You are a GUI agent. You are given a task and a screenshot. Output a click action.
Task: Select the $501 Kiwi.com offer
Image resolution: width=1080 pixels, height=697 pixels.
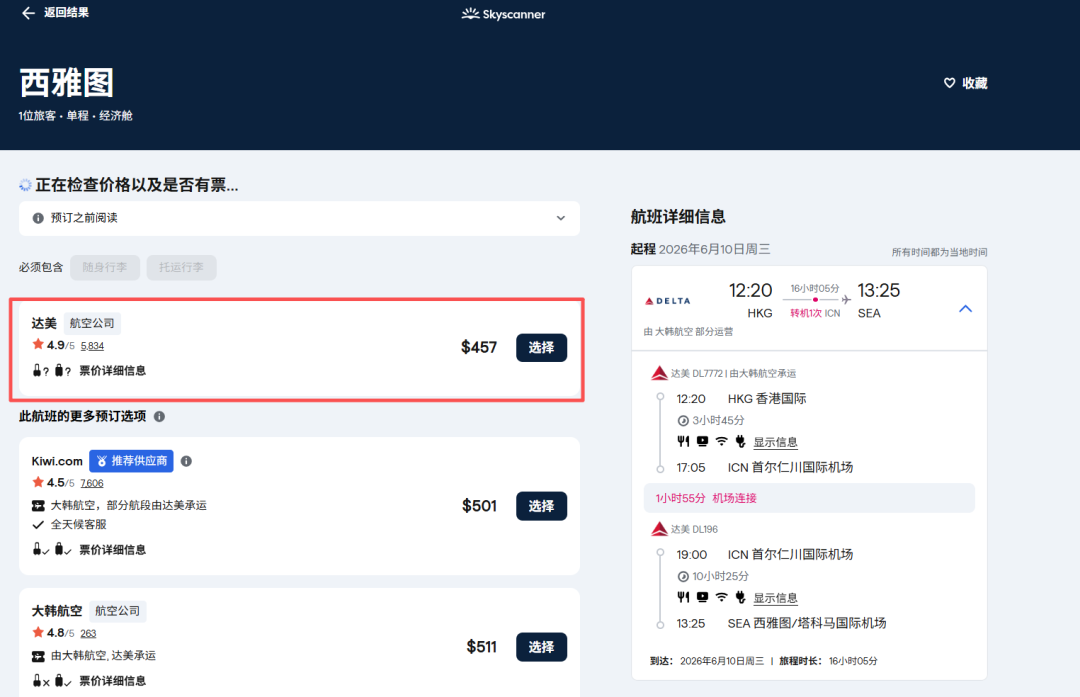(541, 506)
